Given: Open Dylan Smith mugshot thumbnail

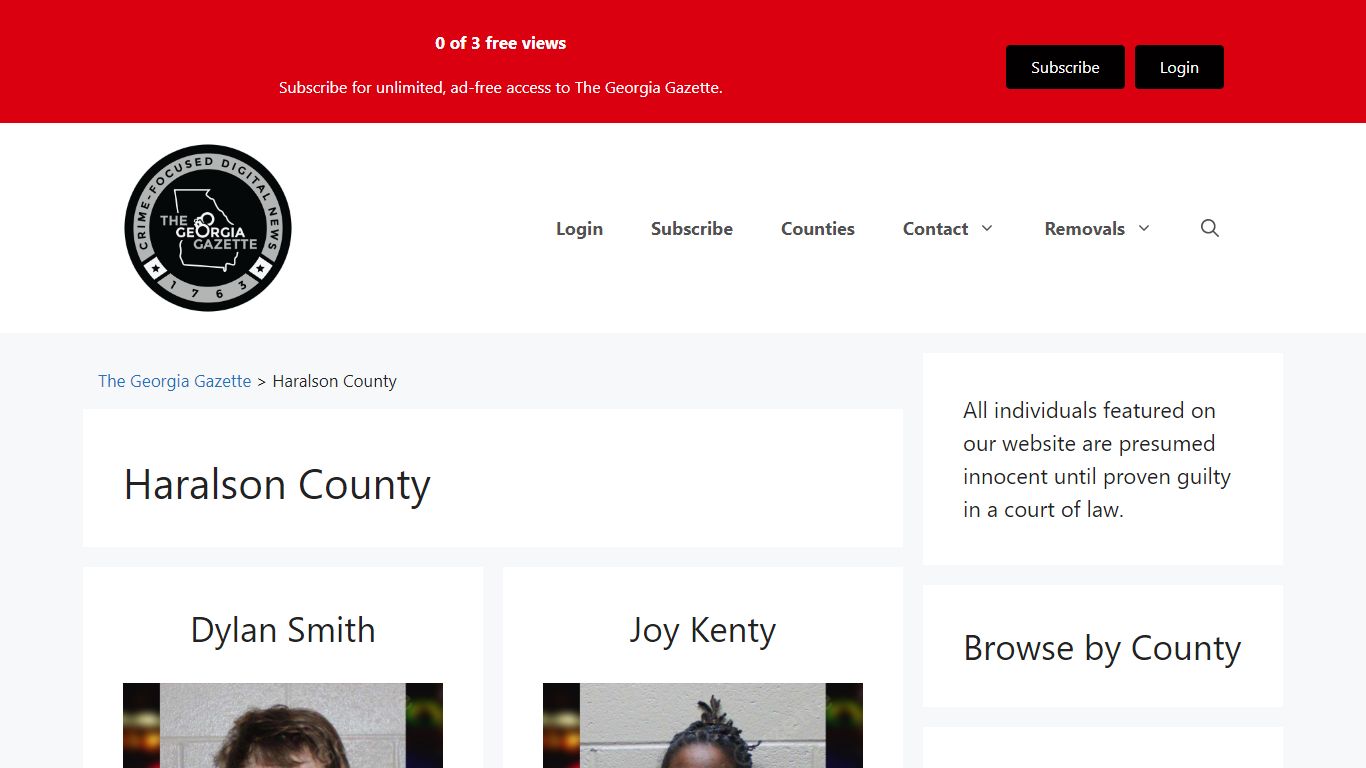Looking at the screenshot, I should [x=283, y=725].
